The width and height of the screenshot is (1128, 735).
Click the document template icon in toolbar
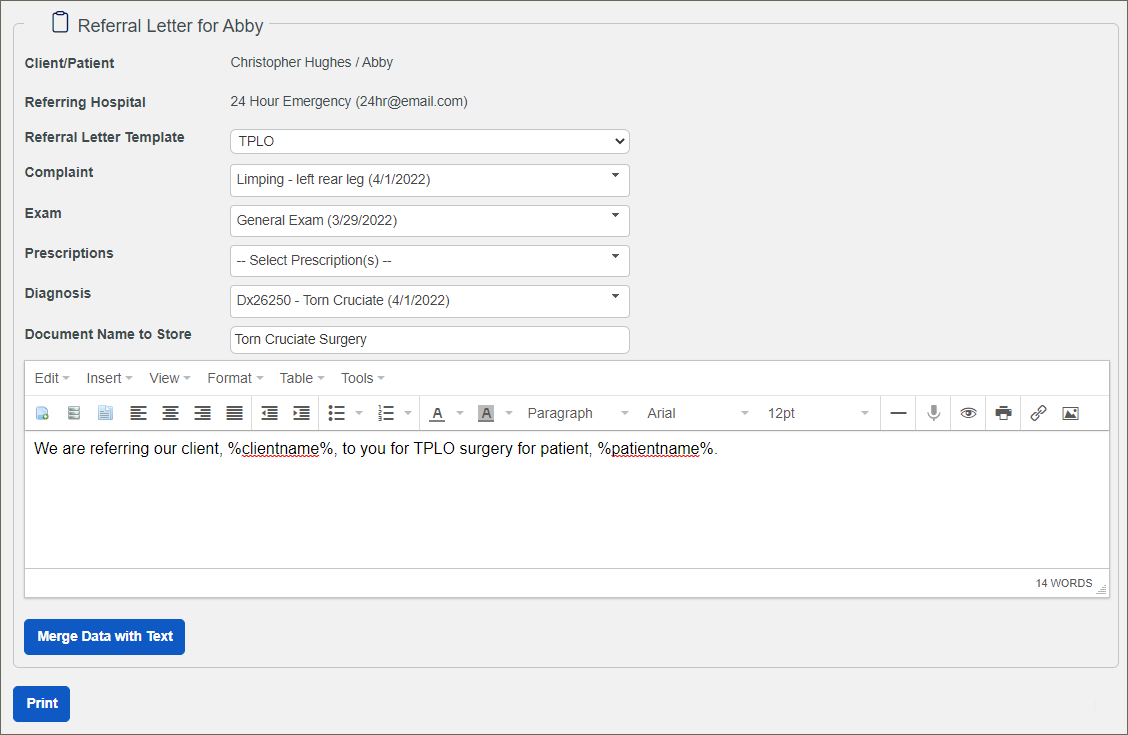(x=106, y=414)
